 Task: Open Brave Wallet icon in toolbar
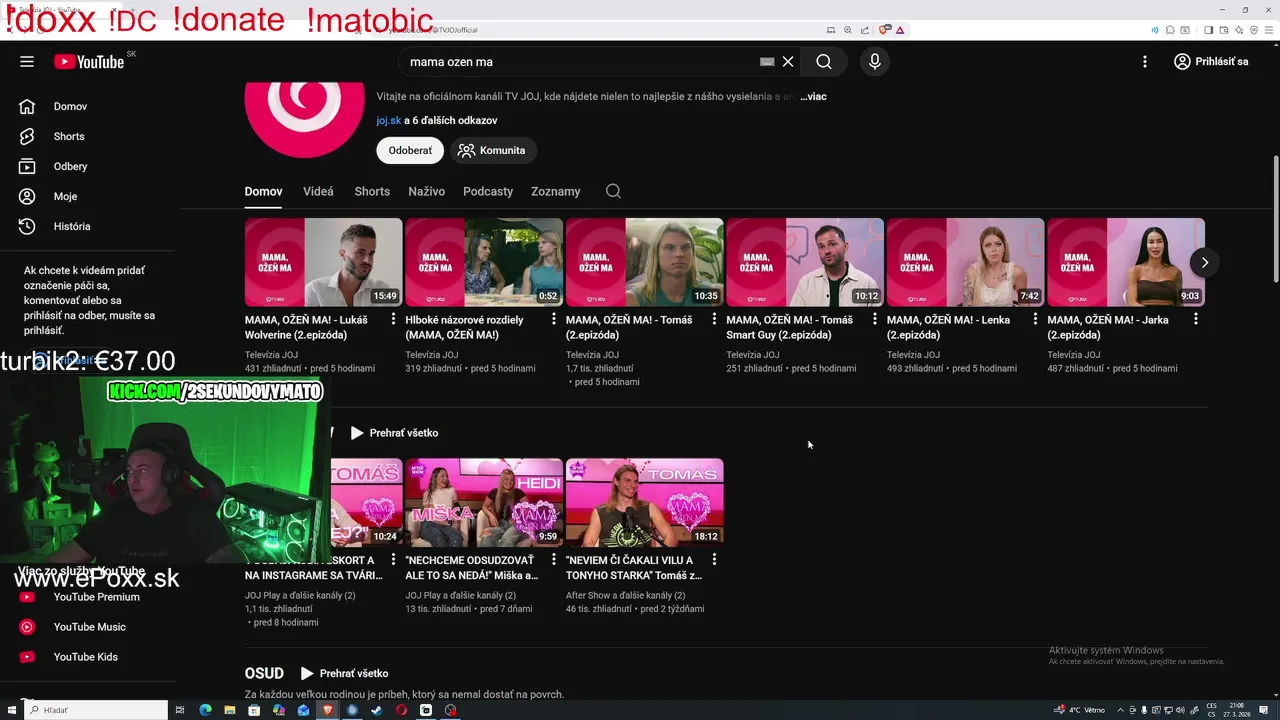point(1224,30)
